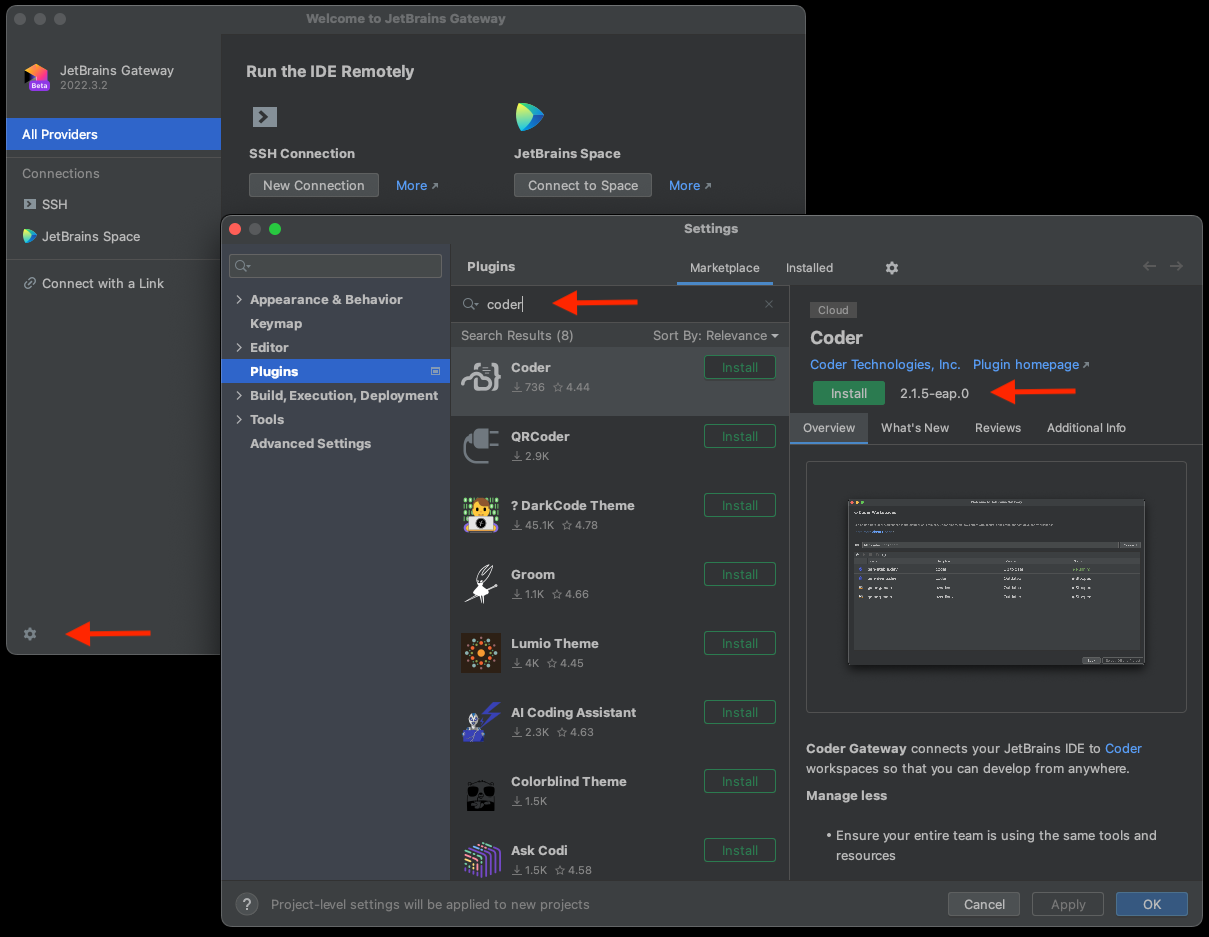Install the Lumio Theme plugin

click(740, 643)
